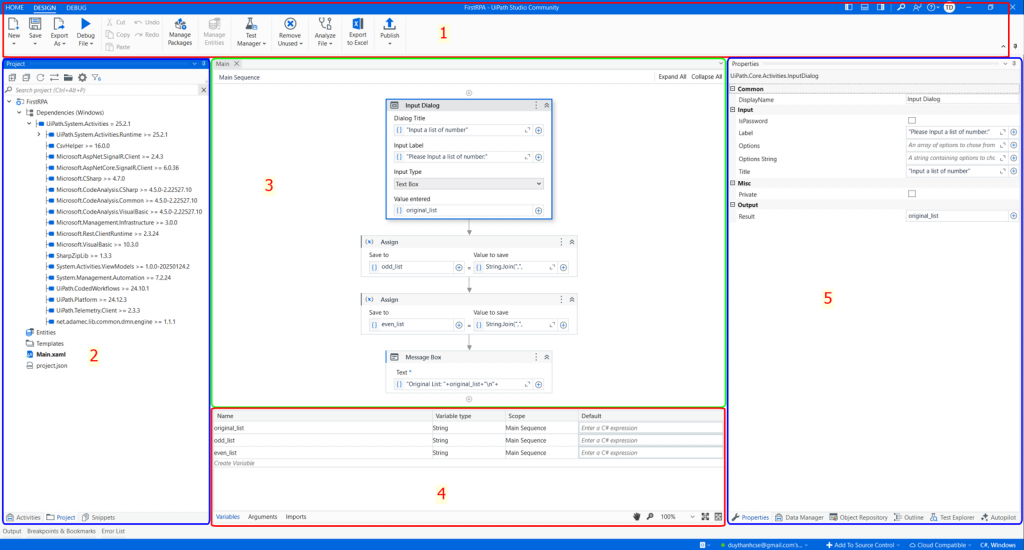Collapse the Common properties section

733,89
